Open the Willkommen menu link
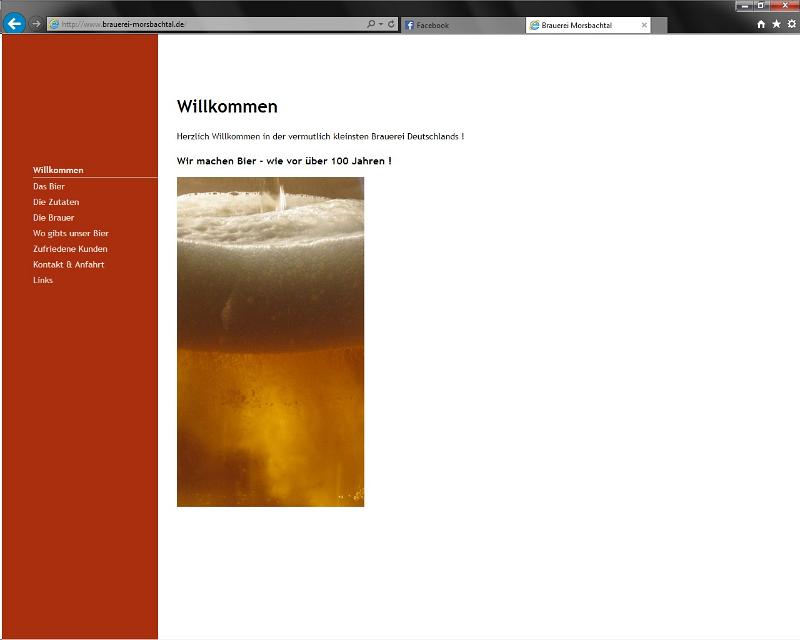800x640 pixels. [x=58, y=170]
